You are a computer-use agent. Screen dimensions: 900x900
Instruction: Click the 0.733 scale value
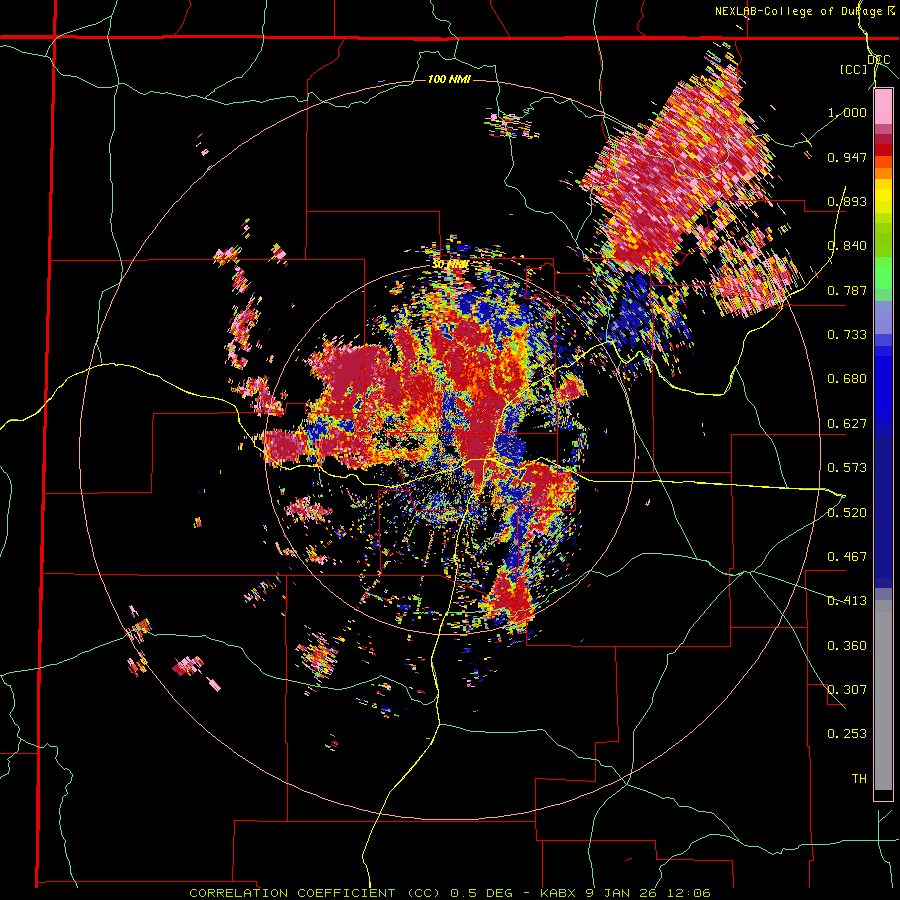click(x=847, y=335)
